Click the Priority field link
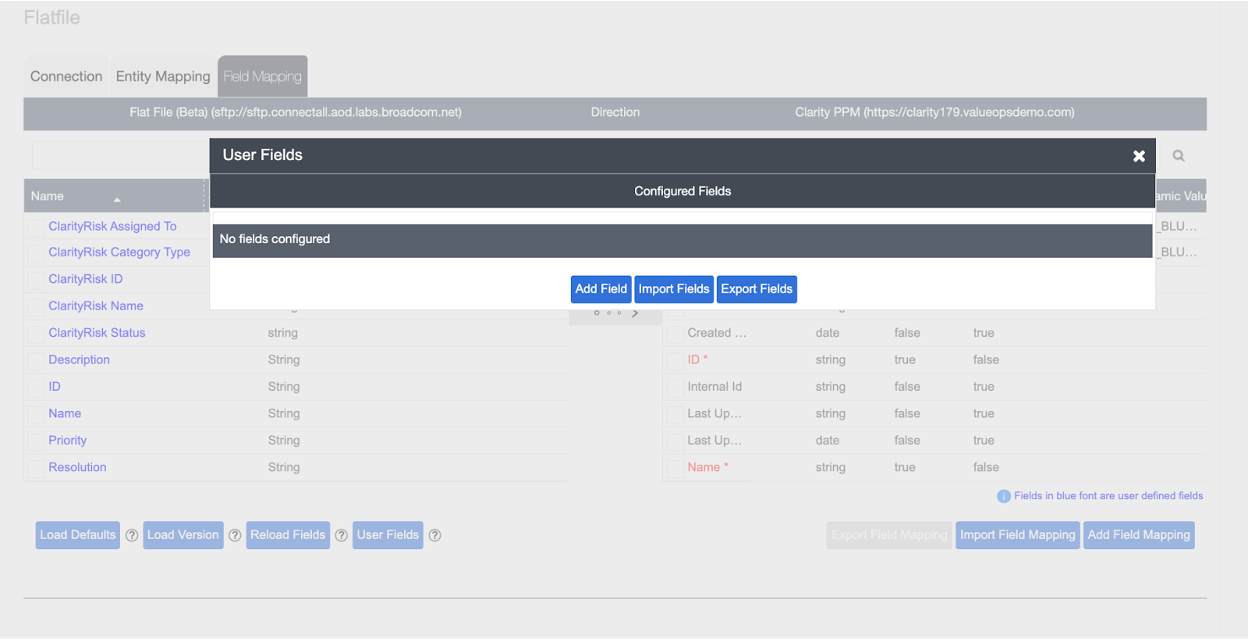Viewport: 1248px width, 640px height. pyautogui.click(x=67, y=440)
